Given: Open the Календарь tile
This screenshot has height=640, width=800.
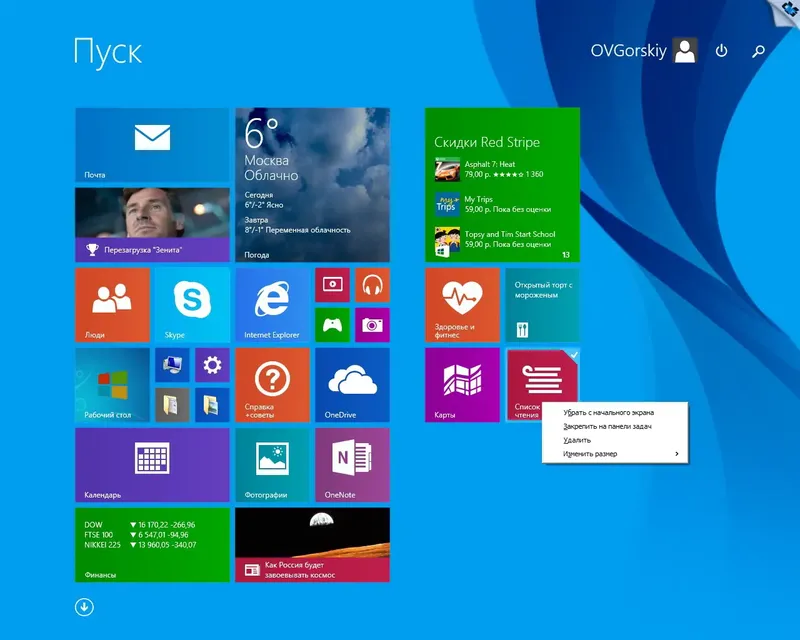Looking at the screenshot, I should tap(150, 465).
